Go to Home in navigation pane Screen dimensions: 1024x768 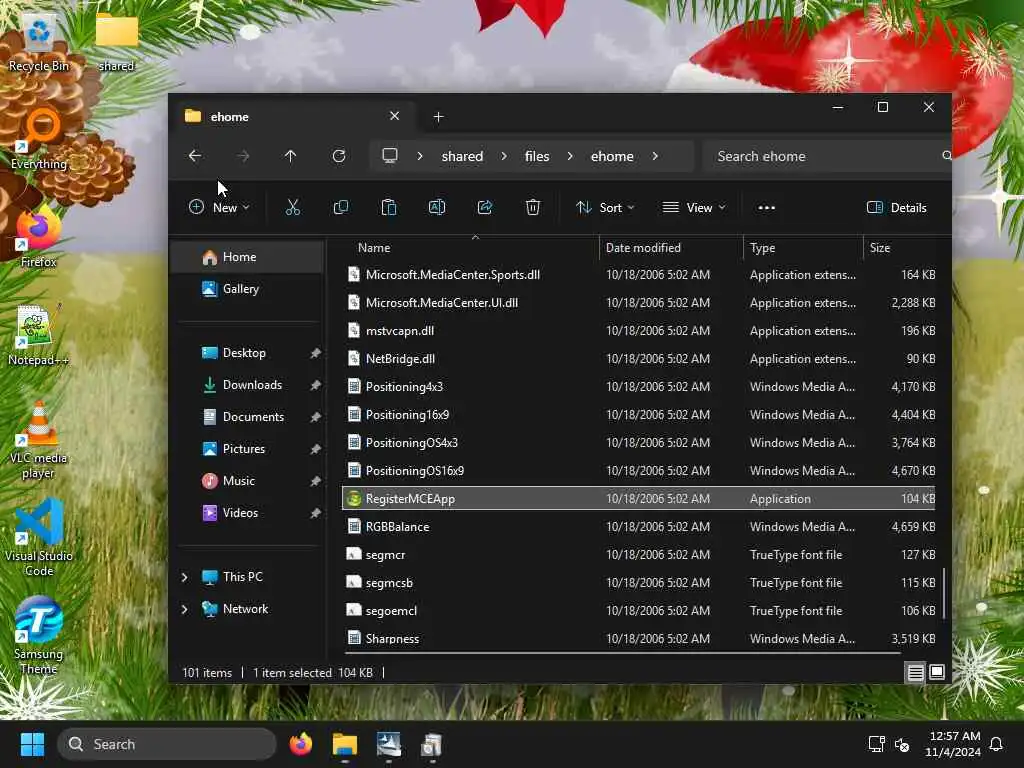pyautogui.click(x=247, y=257)
